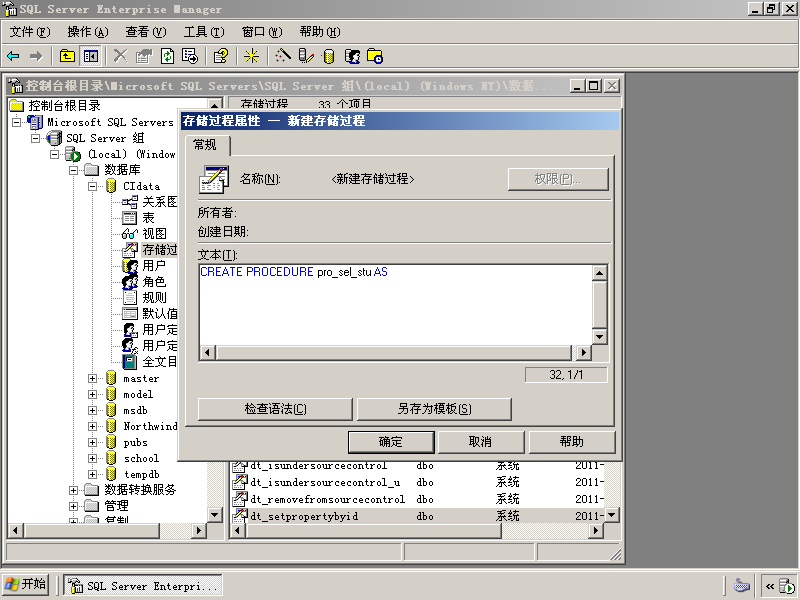Viewport: 800px width, 600px height.
Task: Expand the model database node
Action: pyautogui.click(x=92, y=394)
